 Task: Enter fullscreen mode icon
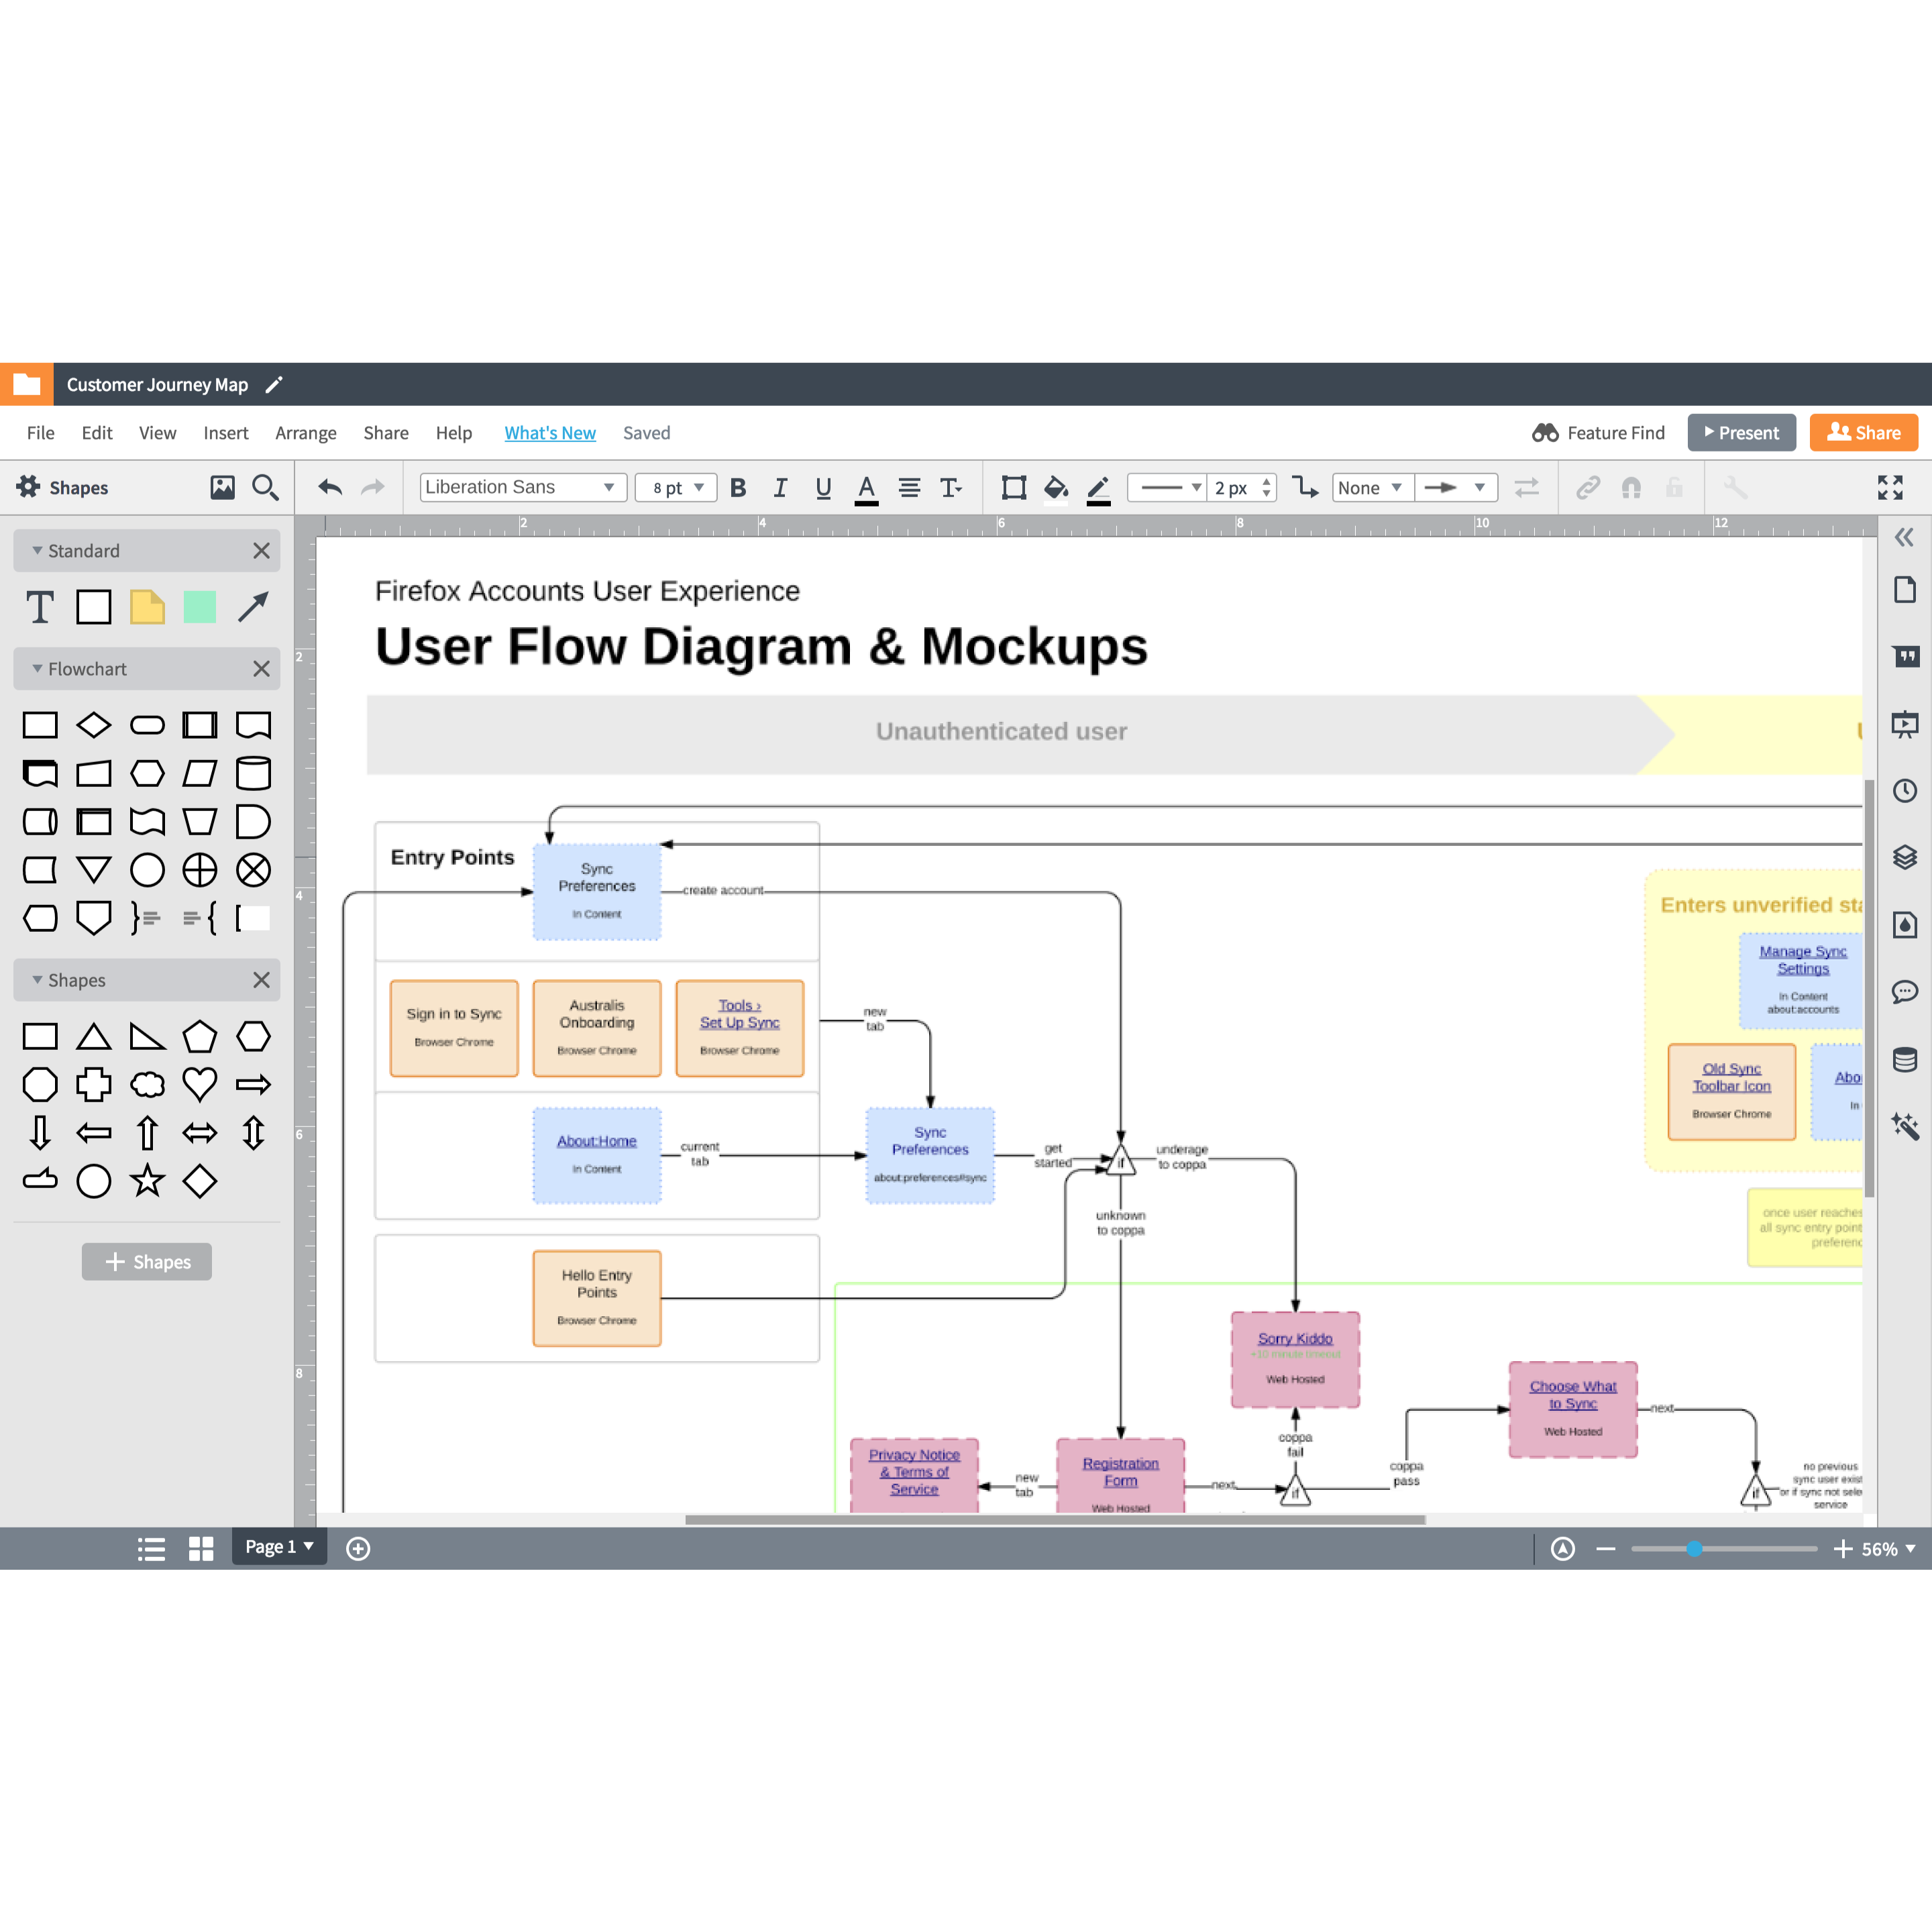pyautogui.click(x=1889, y=487)
